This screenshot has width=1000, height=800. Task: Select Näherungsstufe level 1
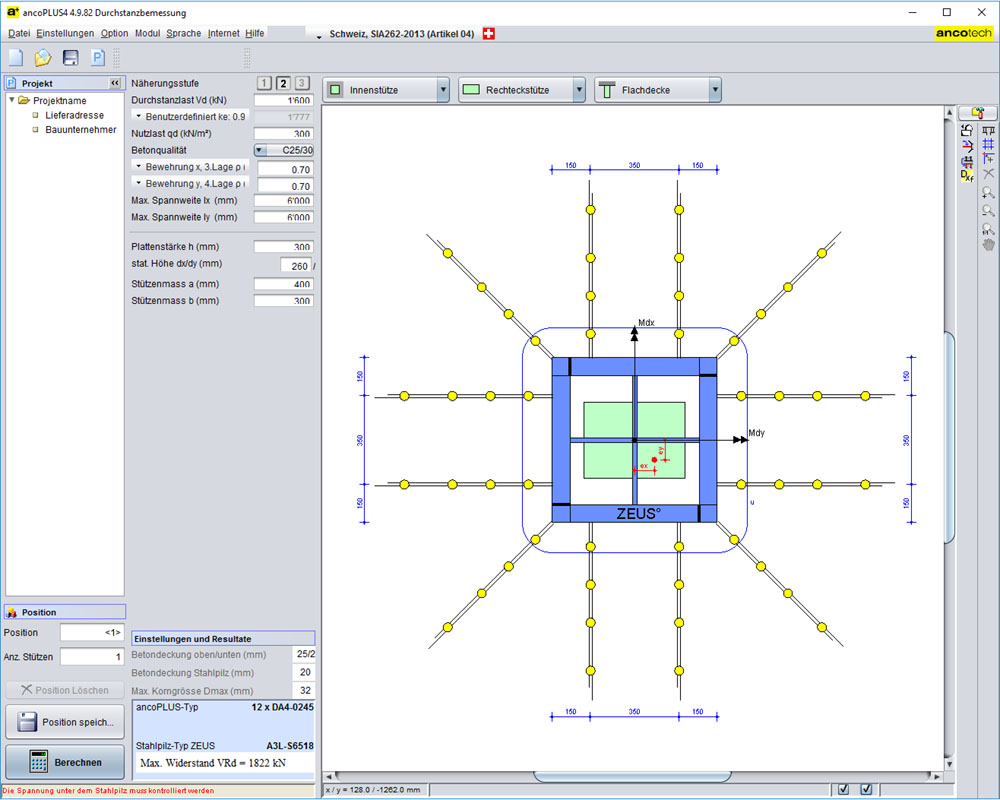click(264, 83)
